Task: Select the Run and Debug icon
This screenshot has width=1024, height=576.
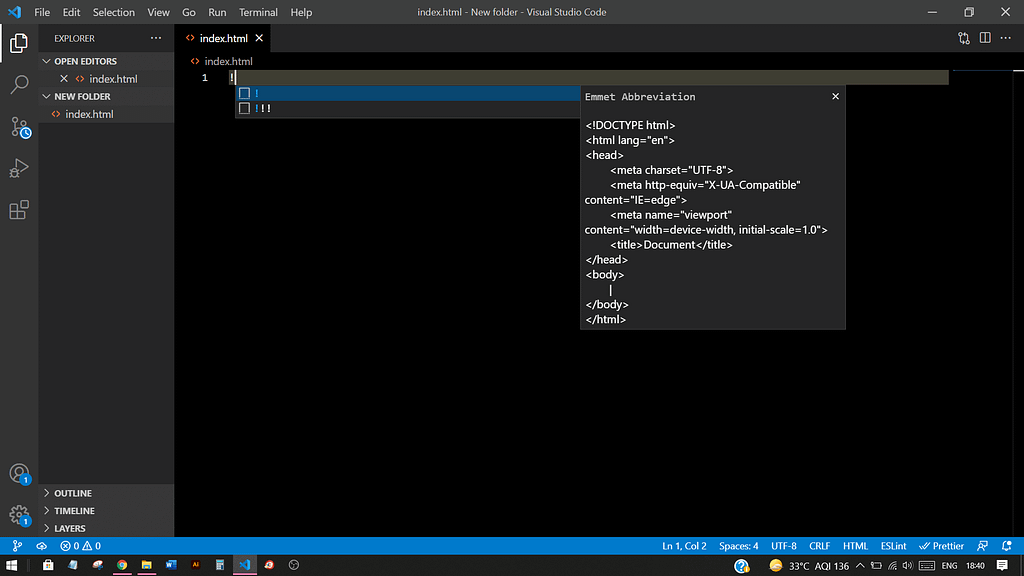Action: coord(18,168)
